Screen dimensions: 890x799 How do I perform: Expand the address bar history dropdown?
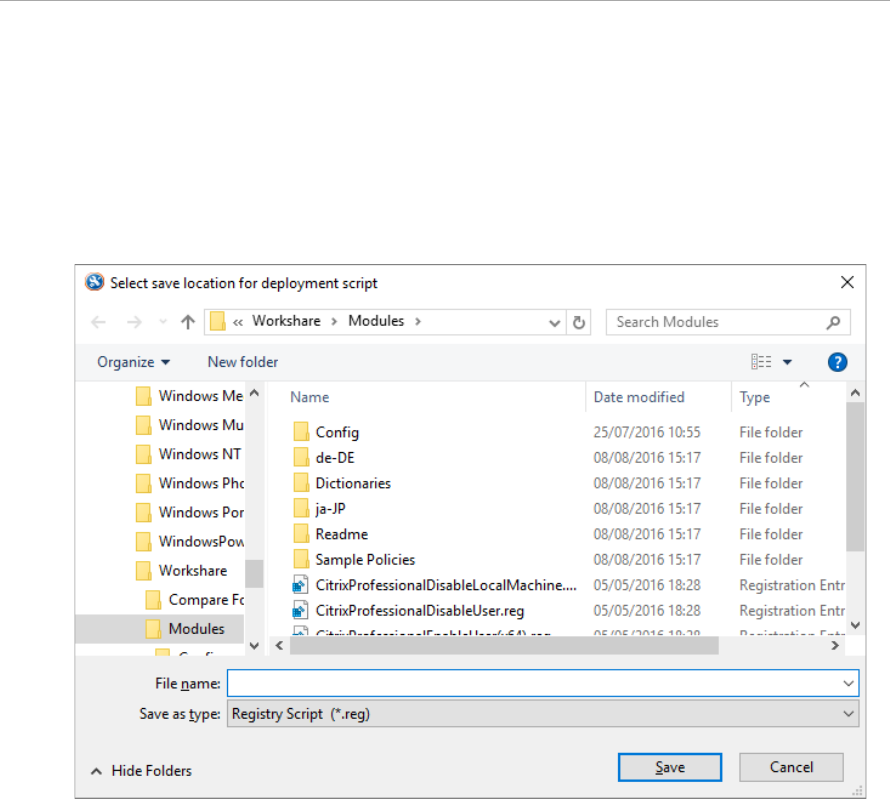click(555, 323)
